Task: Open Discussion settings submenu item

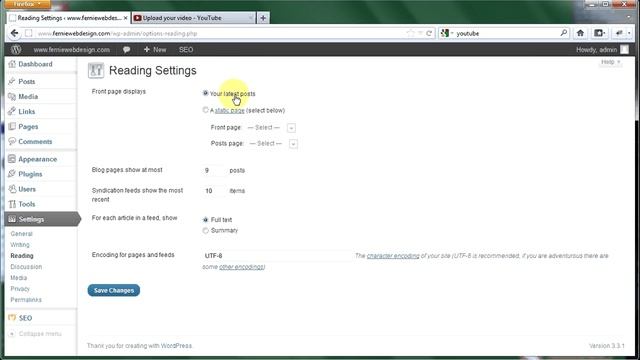Action: (x=26, y=267)
